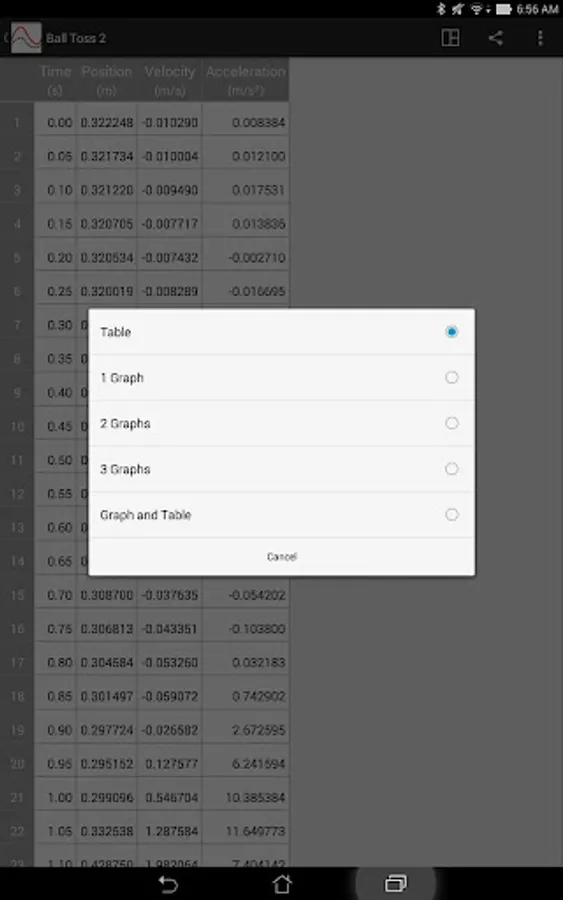Tap the Velocity column header
563x900 pixels.
[170, 80]
